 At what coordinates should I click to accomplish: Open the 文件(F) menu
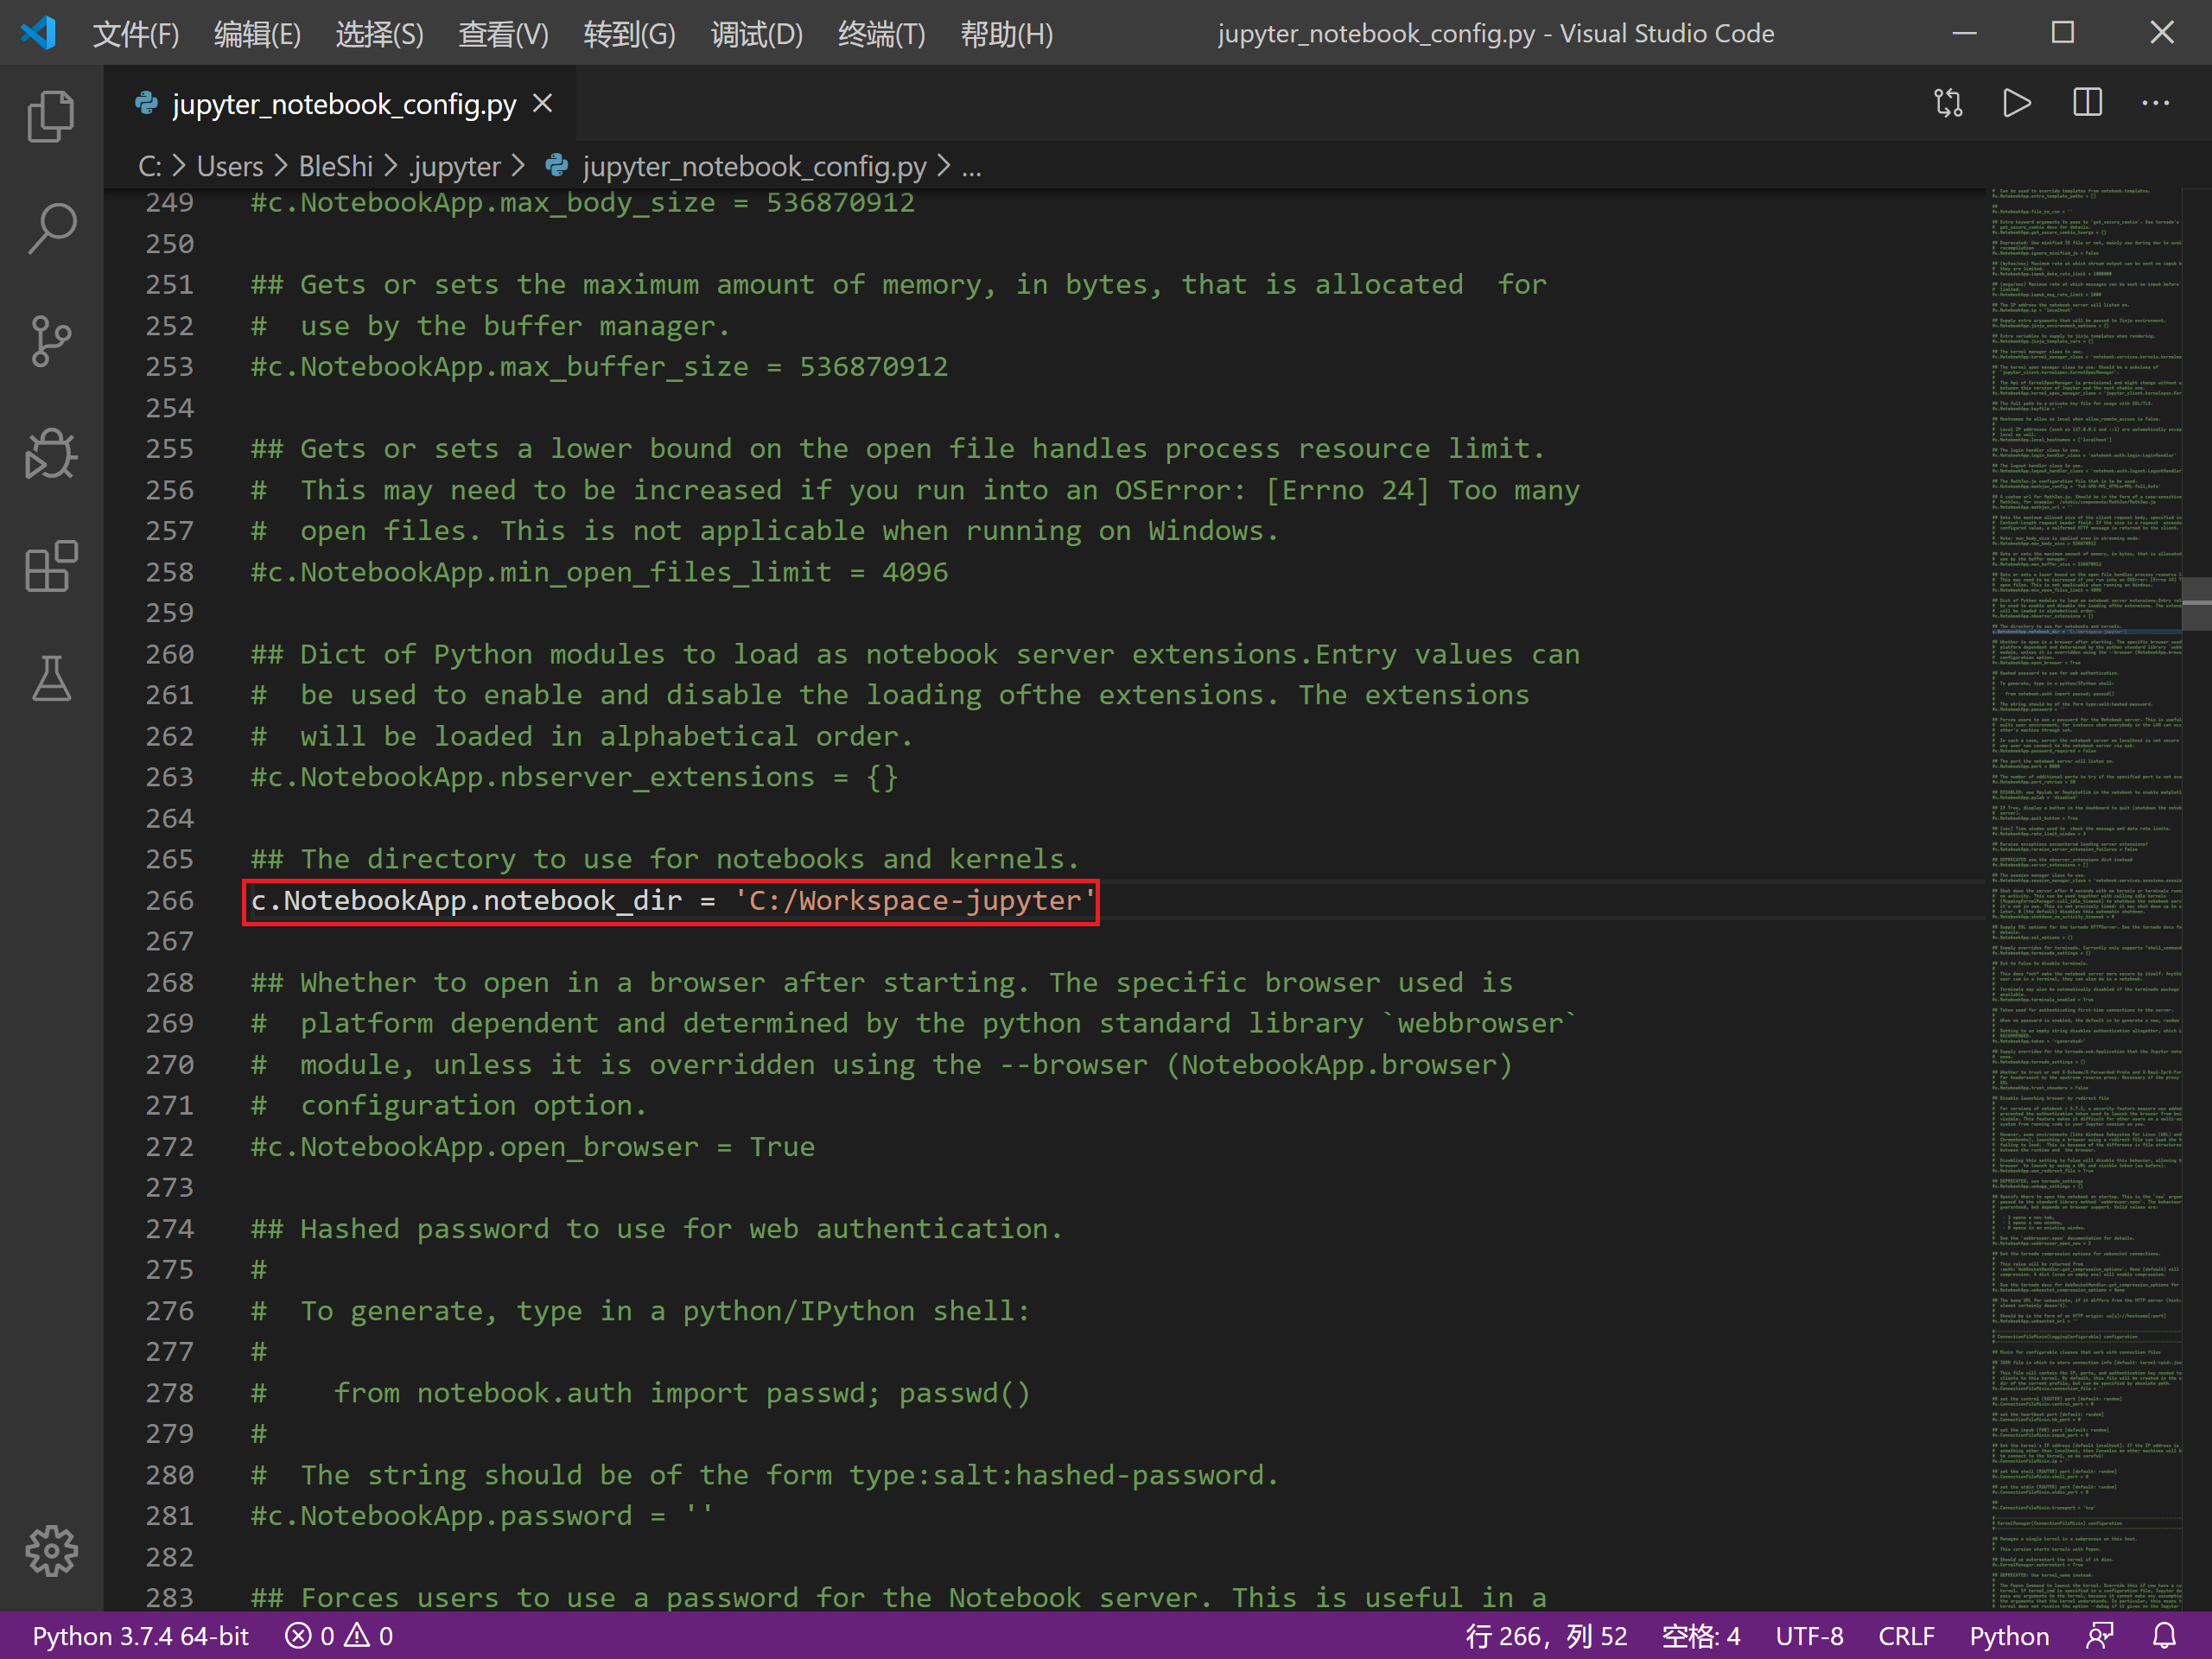(x=136, y=34)
